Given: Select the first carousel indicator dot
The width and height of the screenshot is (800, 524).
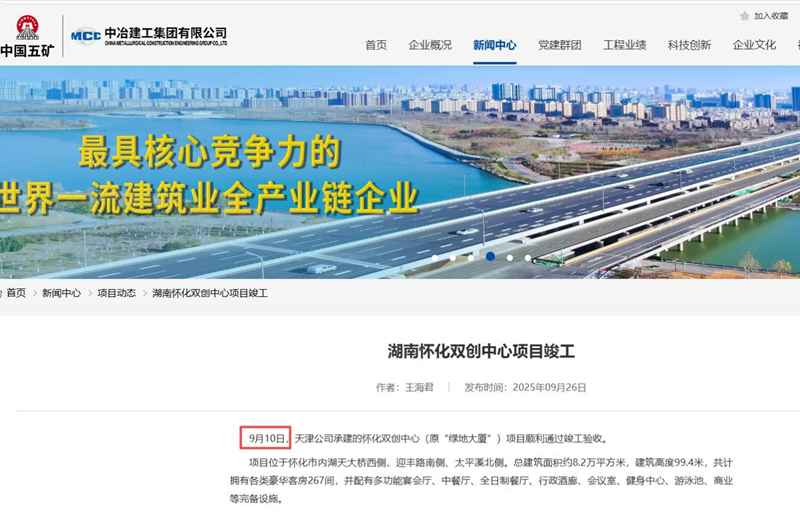Looking at the screenshot, I should (x=435, y=258).
